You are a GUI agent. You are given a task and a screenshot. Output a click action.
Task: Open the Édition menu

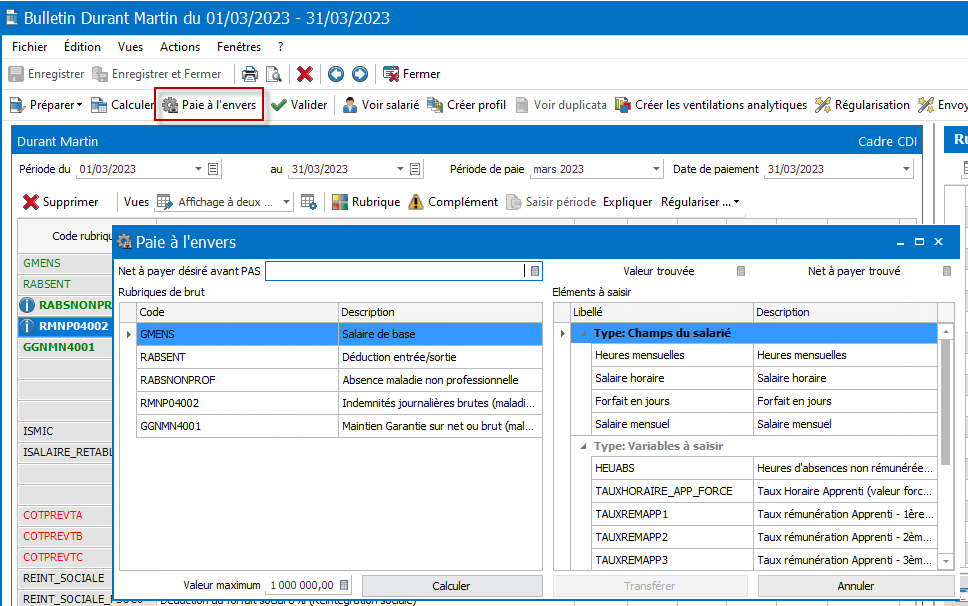click(82, 47)
